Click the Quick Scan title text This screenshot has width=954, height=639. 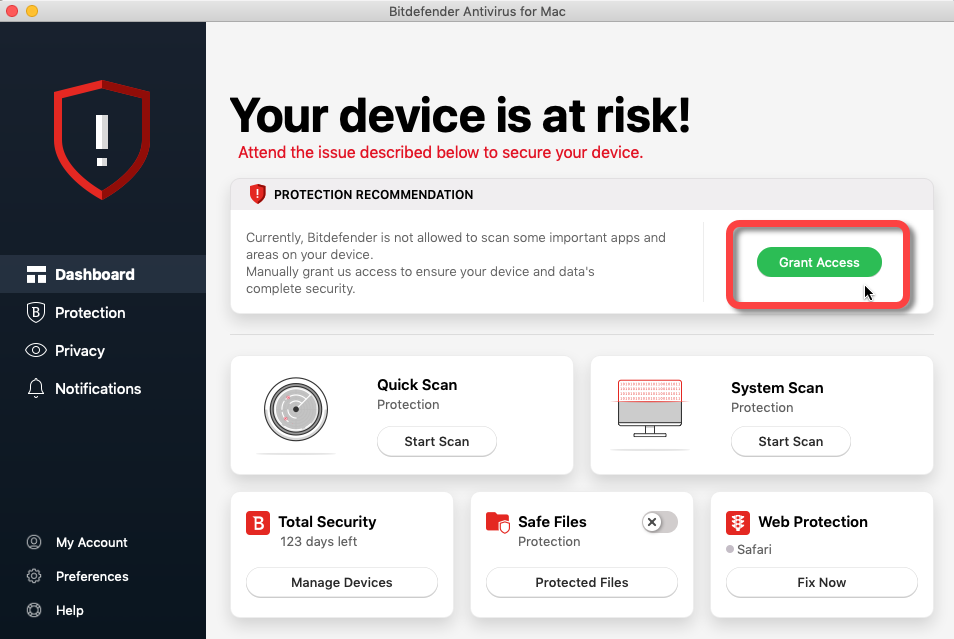point(417,385)
